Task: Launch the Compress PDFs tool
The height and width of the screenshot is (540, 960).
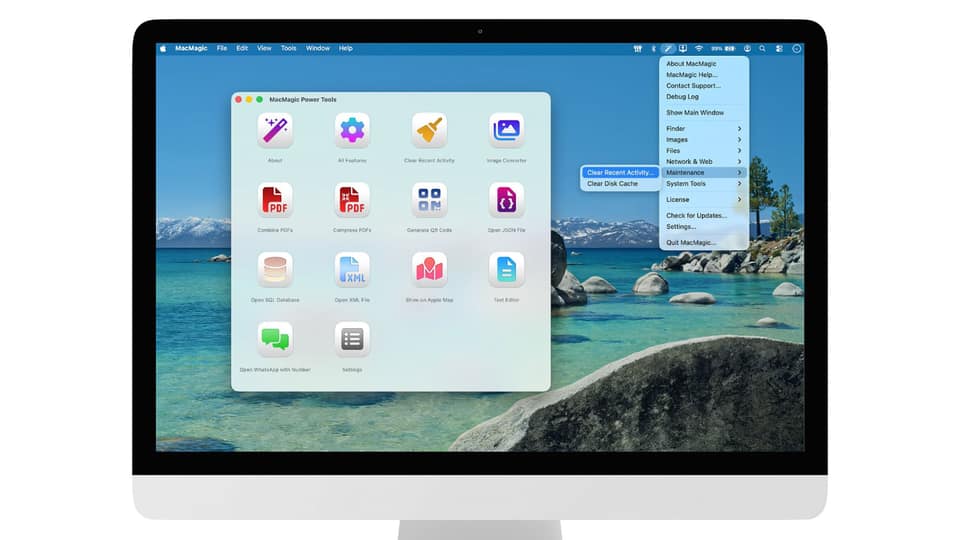Action: pos(352,200)
